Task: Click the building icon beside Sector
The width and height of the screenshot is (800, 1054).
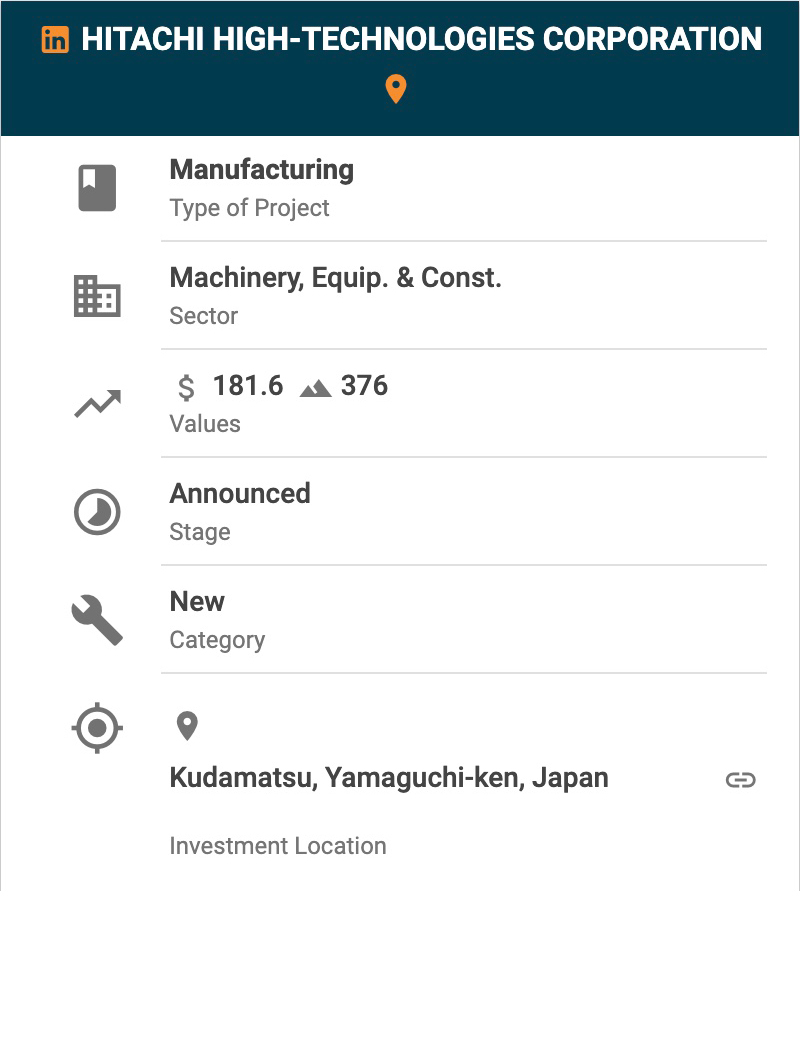Action: [x=97, y=296]
